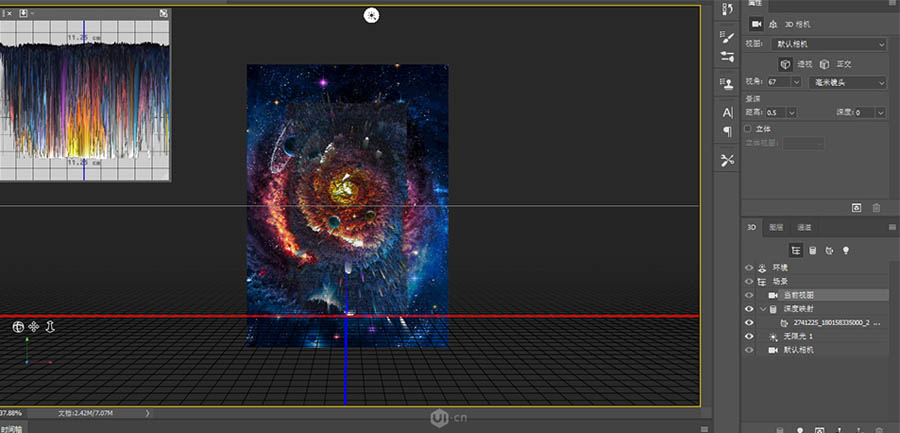Select the 3D camera properties icon

tap(757, 24)
